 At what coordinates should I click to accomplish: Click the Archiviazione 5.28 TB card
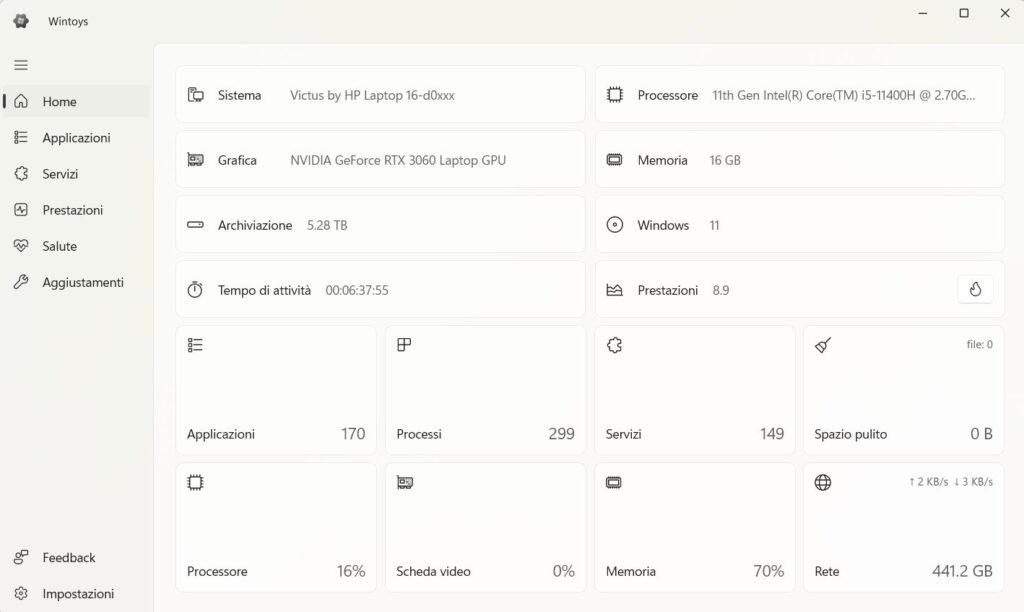380,225
